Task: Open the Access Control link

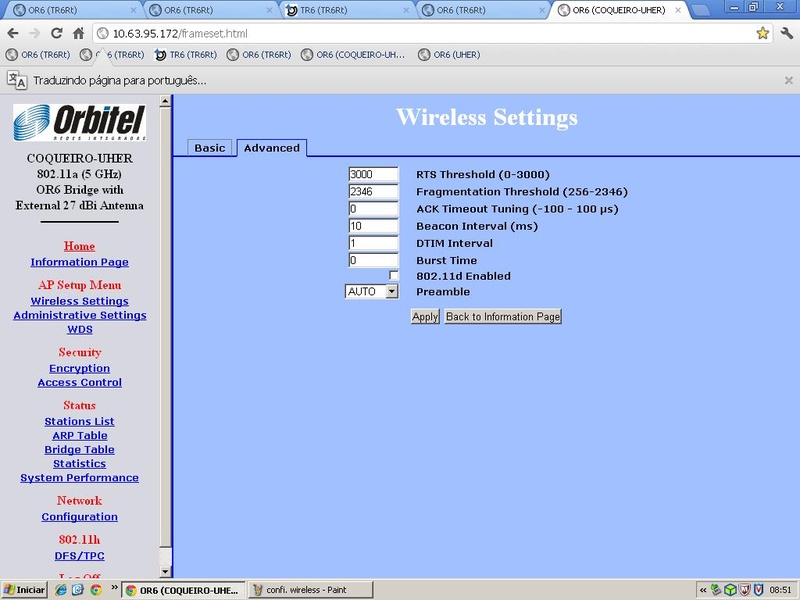Action: (x=80, y=383)
